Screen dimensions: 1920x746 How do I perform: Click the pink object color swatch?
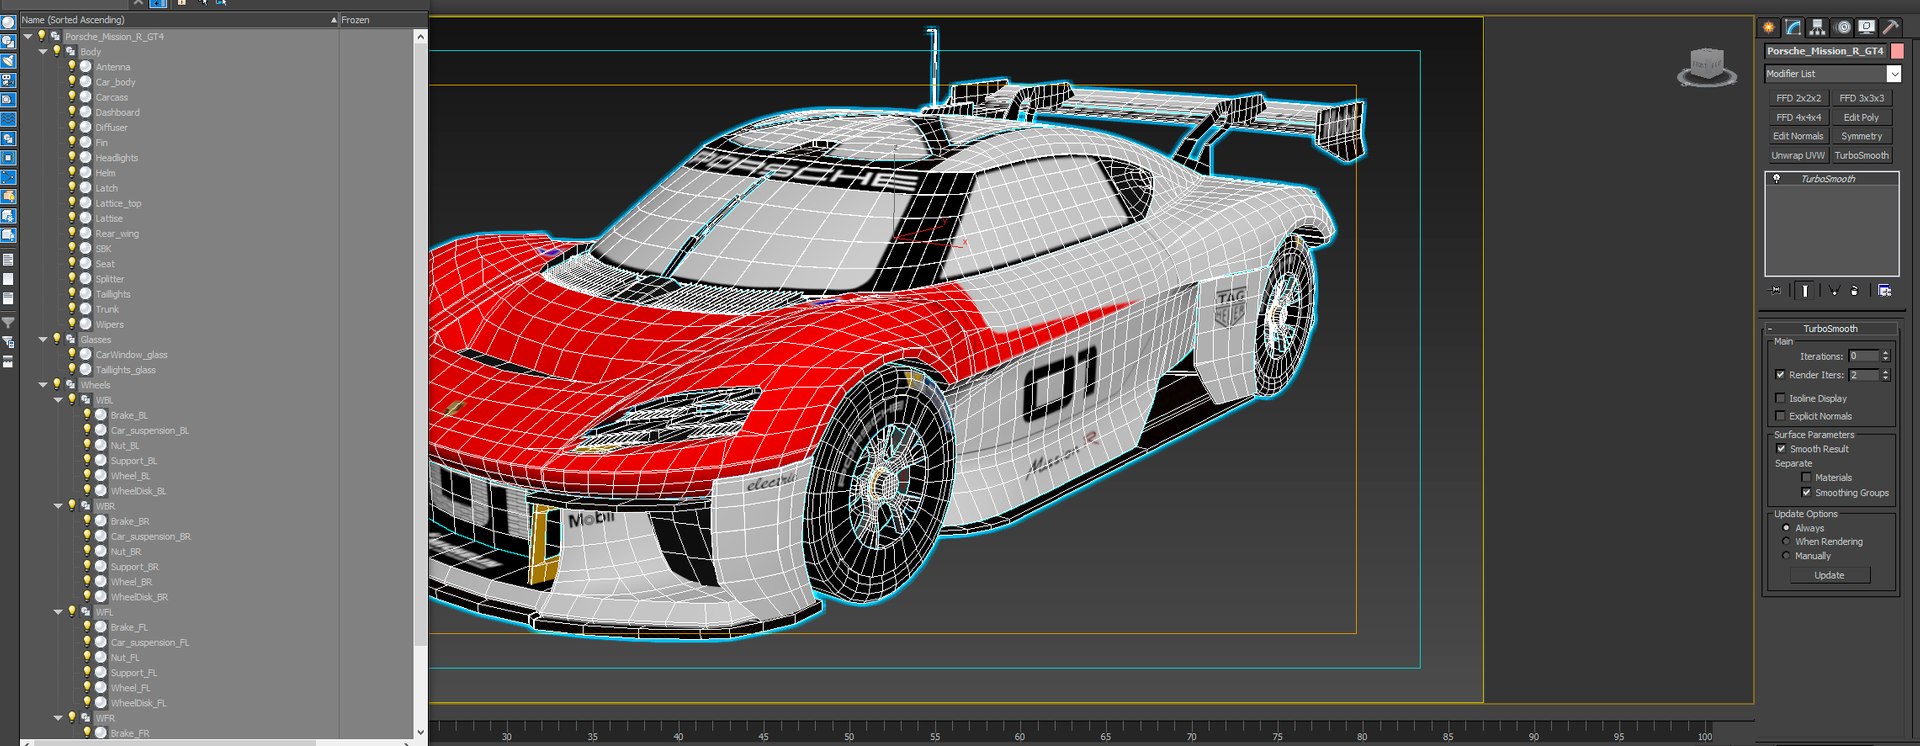point(1897,51)
